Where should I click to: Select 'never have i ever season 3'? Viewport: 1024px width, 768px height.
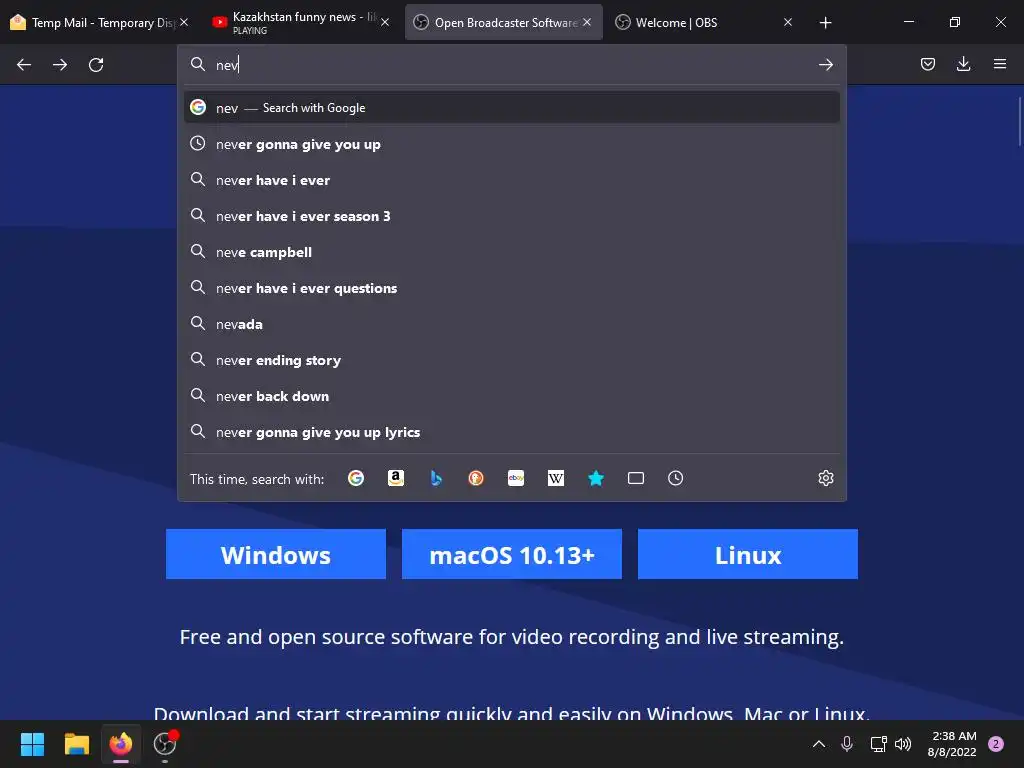pos(512,216)
